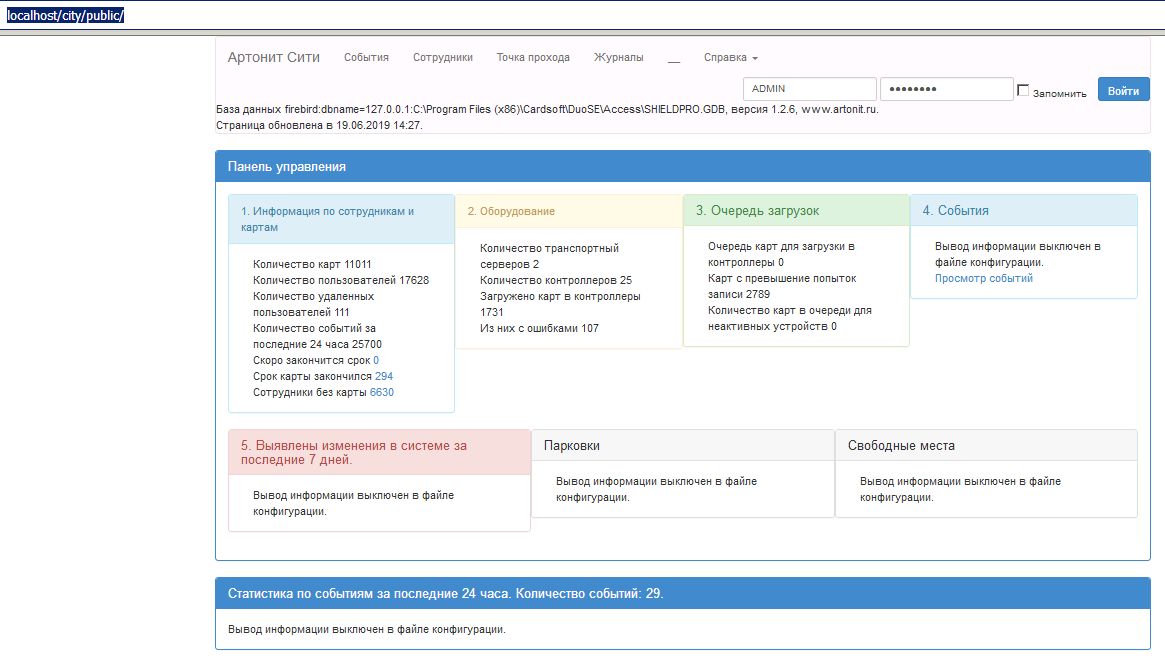Open the События navigation item
This screenshot has height=659, width=1165.
[x=366, y=58]
